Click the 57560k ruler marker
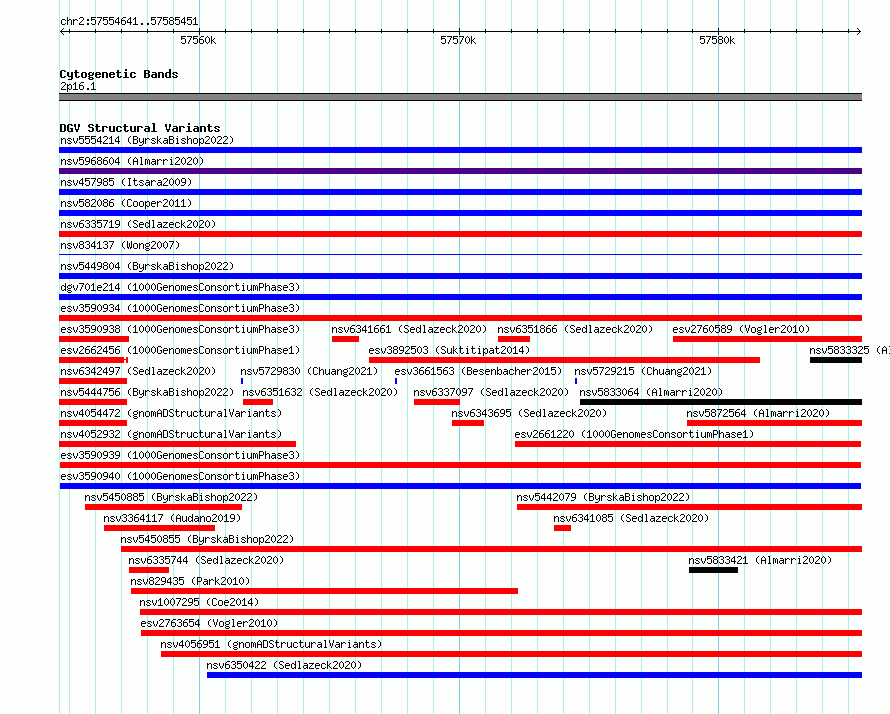This screenshot has width=890, height=714. pos(198,40)
